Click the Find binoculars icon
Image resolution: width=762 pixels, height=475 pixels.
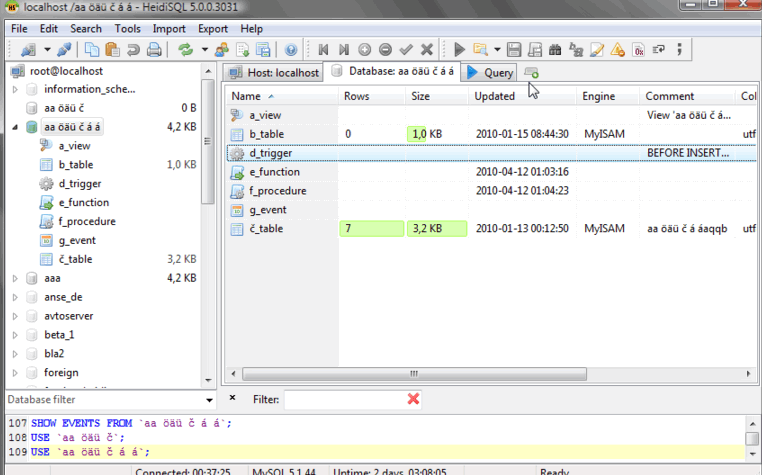point(555,50)
